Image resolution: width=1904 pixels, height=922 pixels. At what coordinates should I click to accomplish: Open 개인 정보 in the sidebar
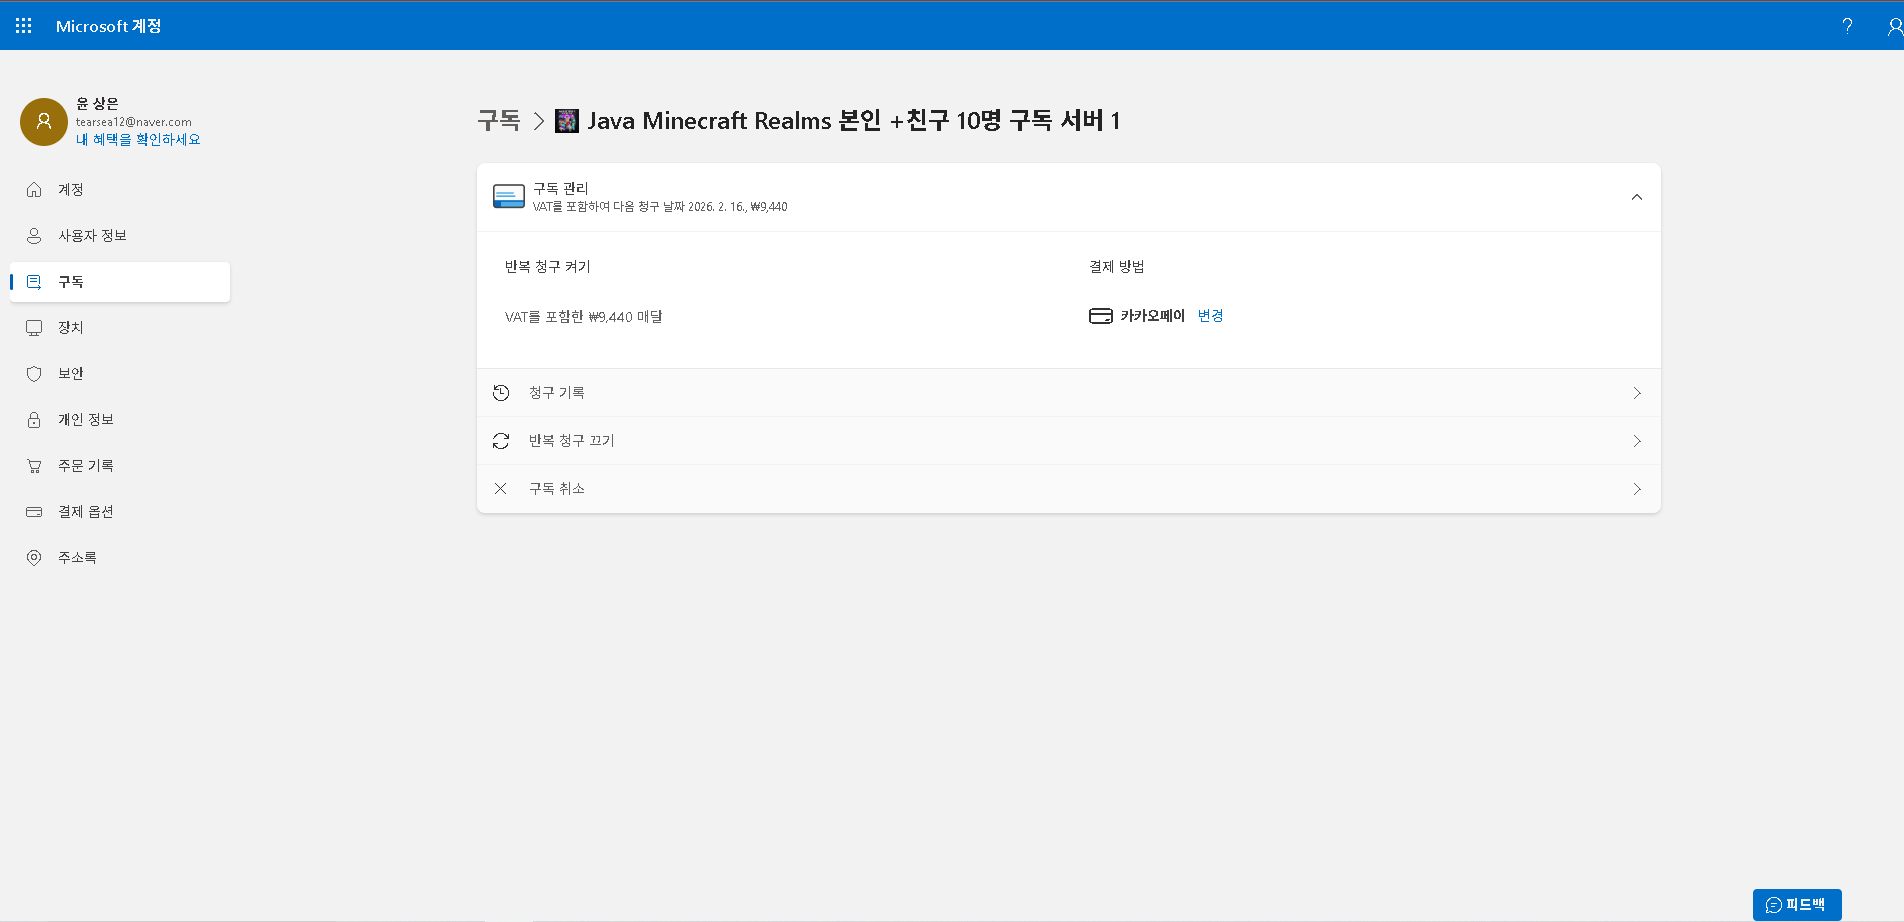(x=120, y=420)
